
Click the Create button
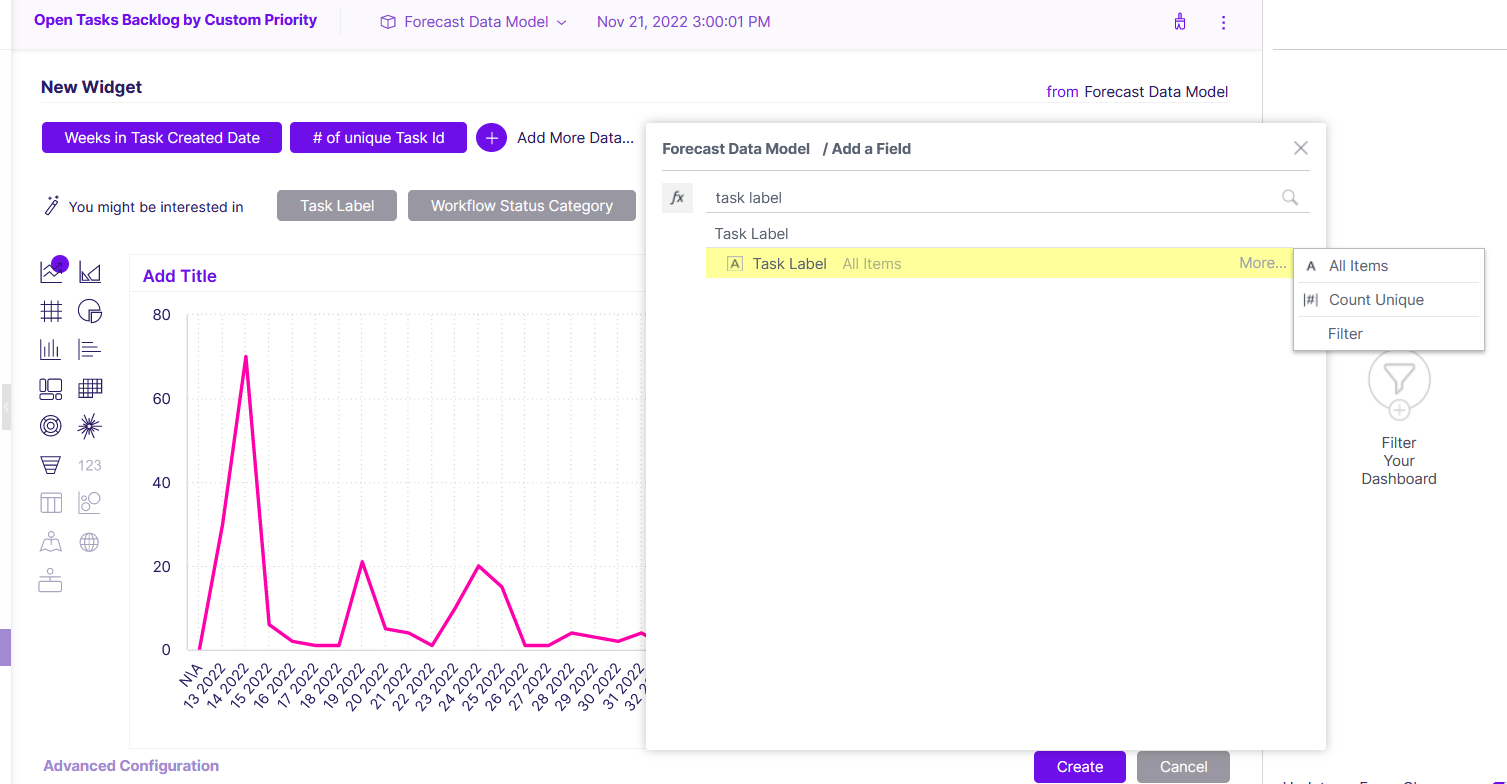pos(1080,767)
